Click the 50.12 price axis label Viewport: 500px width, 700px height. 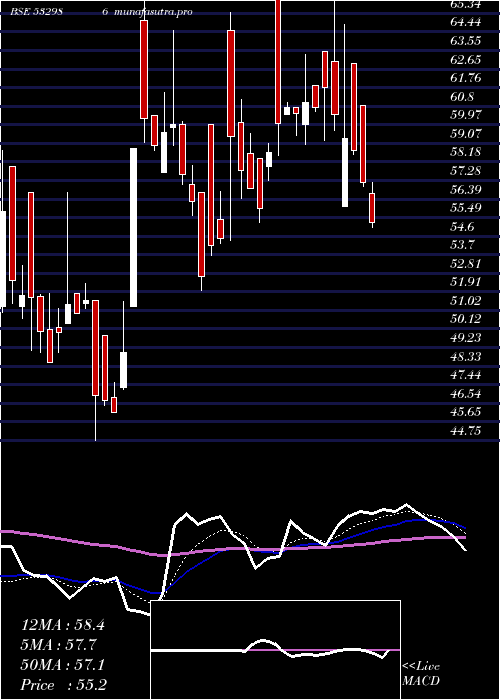coord(466,319)
